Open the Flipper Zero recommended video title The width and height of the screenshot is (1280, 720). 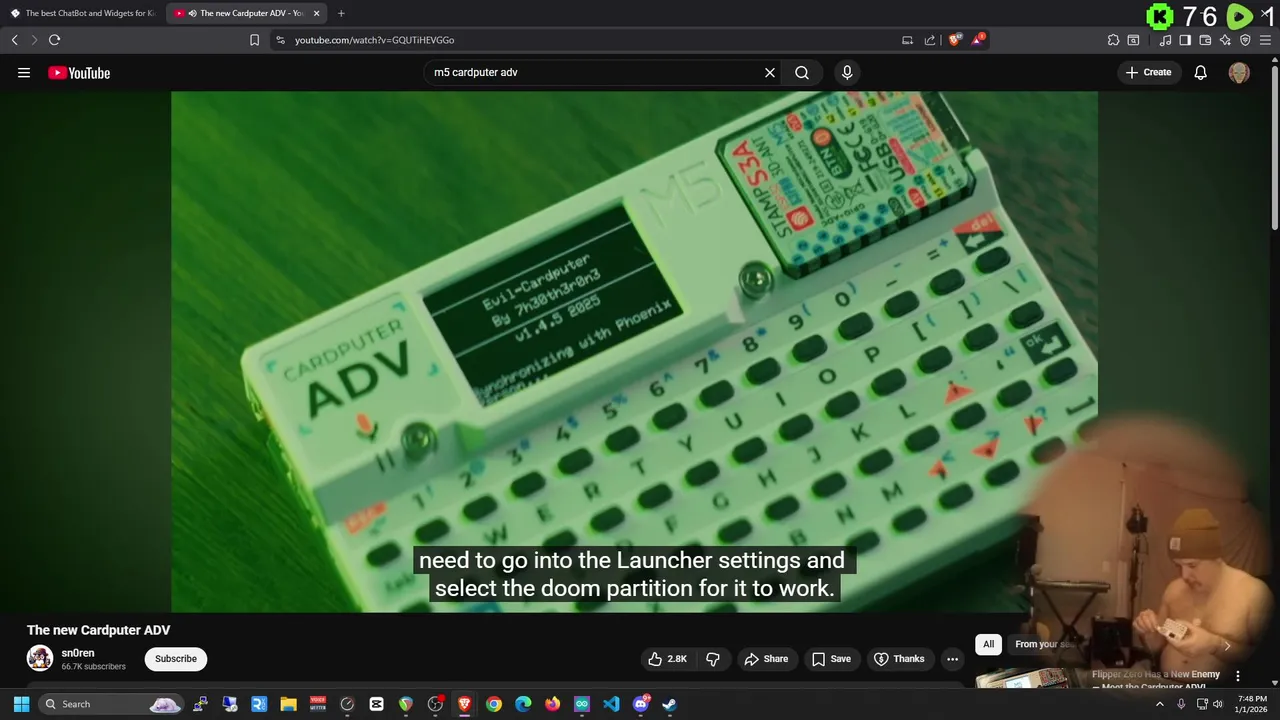(1156, 679)
